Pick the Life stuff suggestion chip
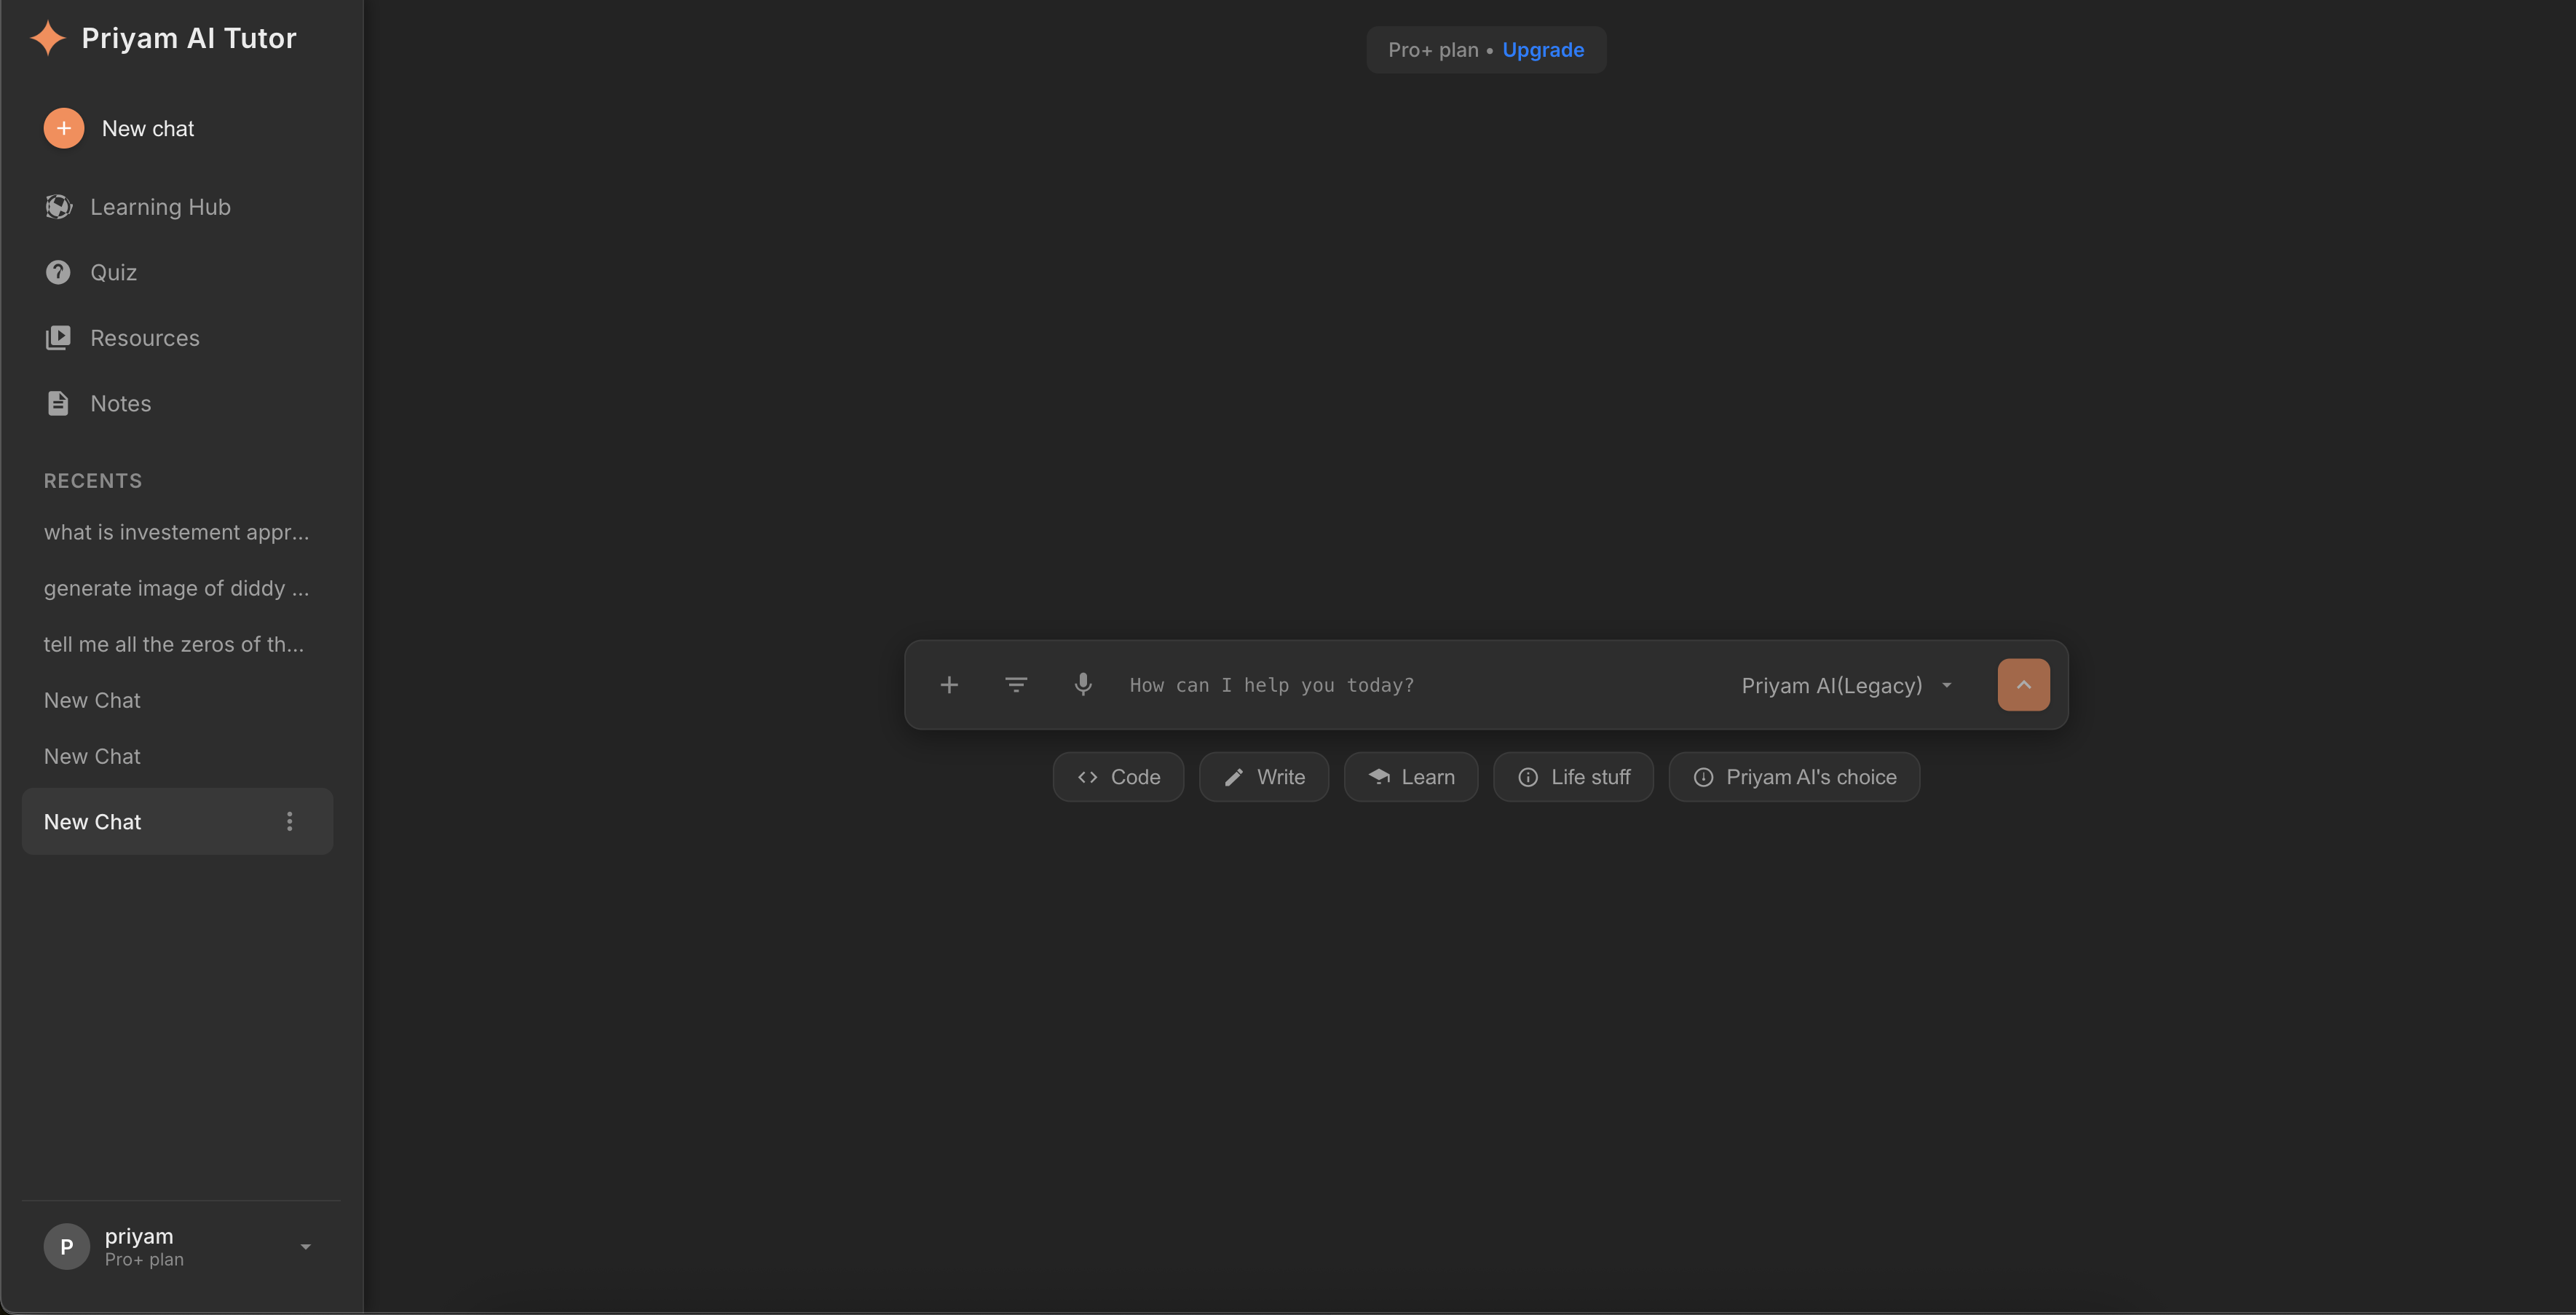 [x=1573, y=777]
